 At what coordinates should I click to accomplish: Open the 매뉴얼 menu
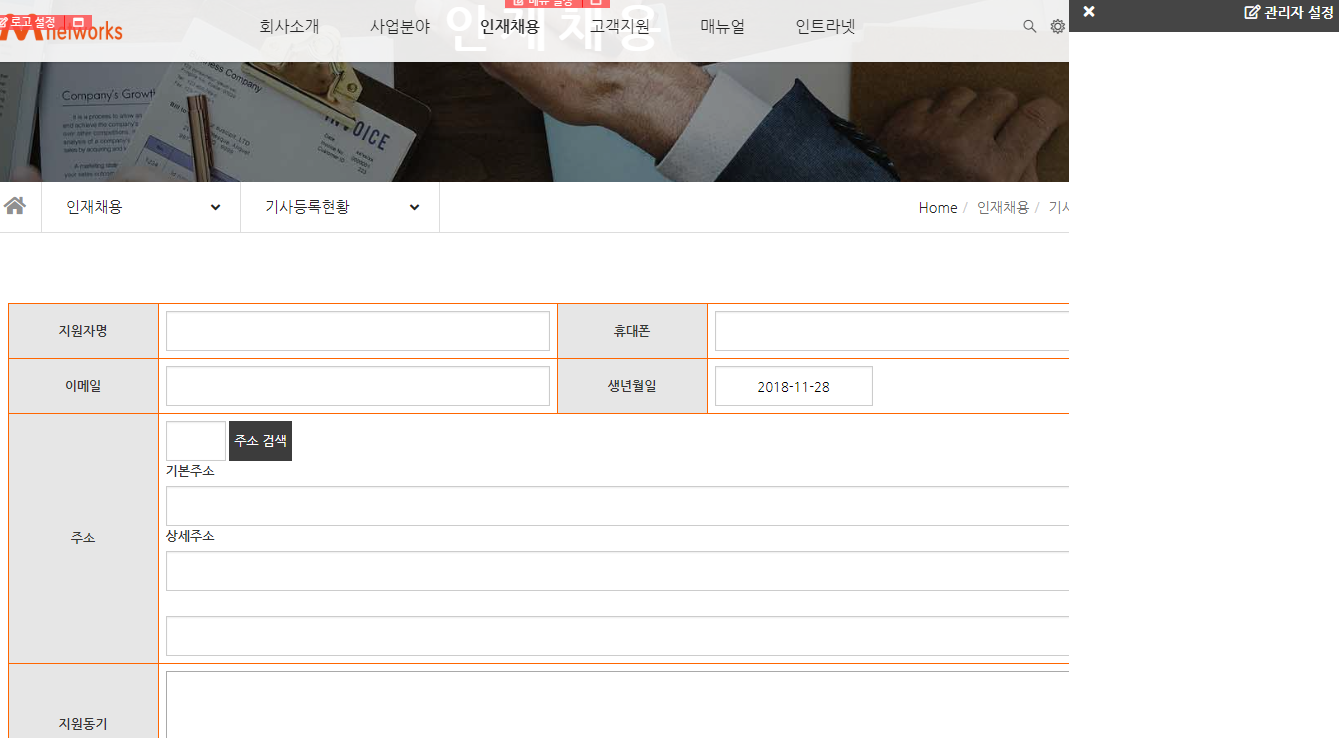click(x=723, y=27)
